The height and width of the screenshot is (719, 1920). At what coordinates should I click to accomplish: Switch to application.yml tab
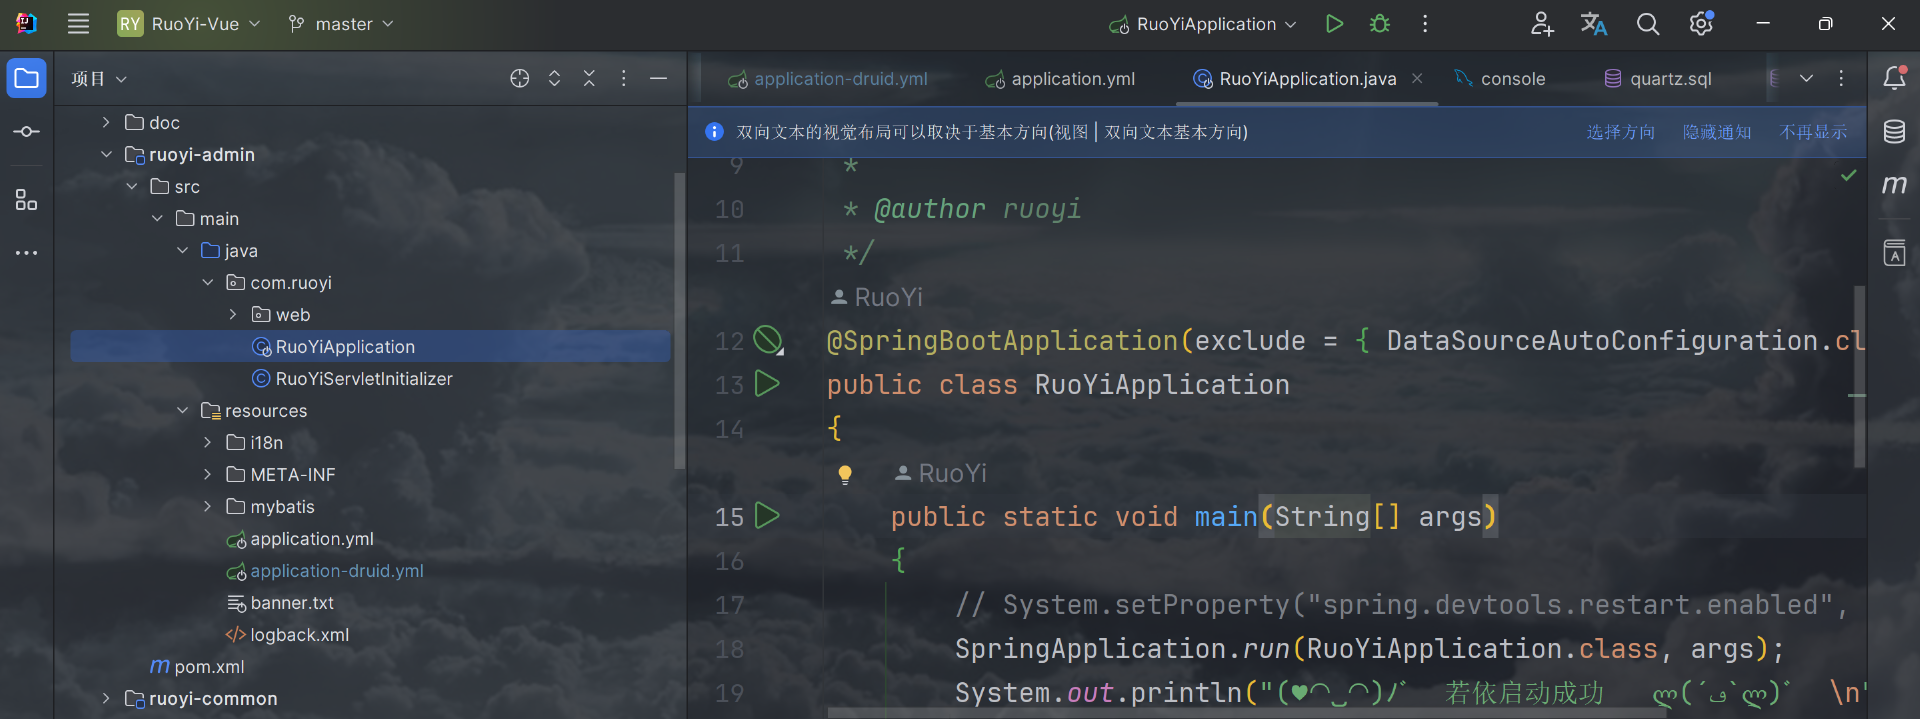1060,79
